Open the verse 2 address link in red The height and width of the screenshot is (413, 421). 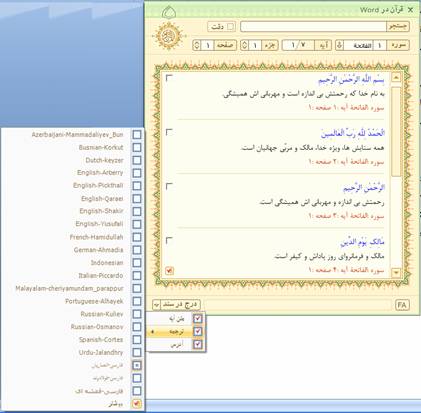[x=346, y=162]
